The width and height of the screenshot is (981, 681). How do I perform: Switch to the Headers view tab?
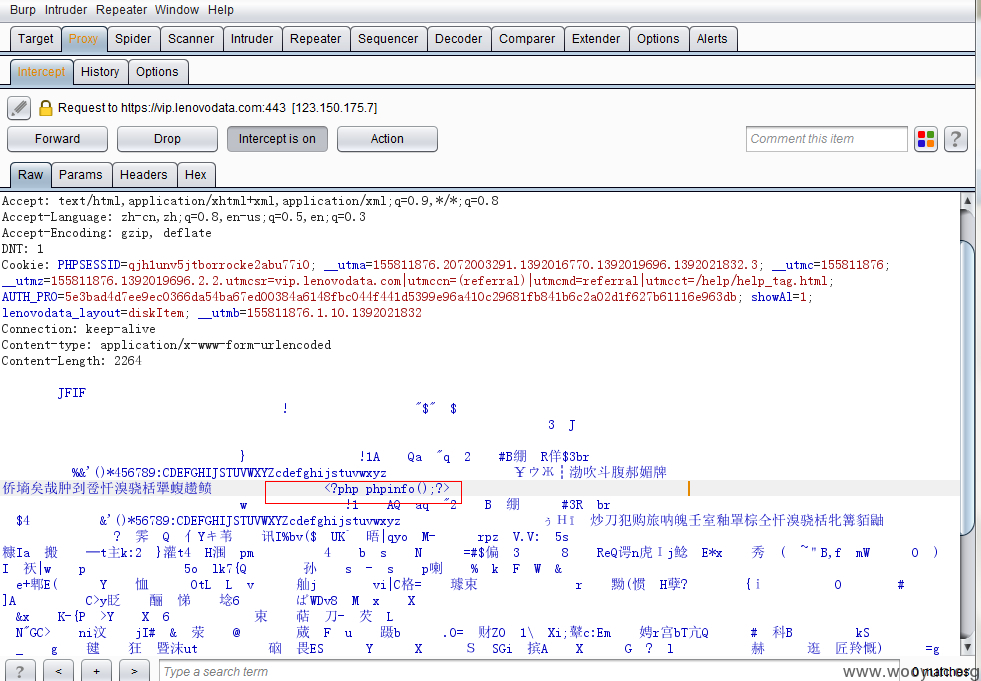pyautogui.click(x=143, y=175)
